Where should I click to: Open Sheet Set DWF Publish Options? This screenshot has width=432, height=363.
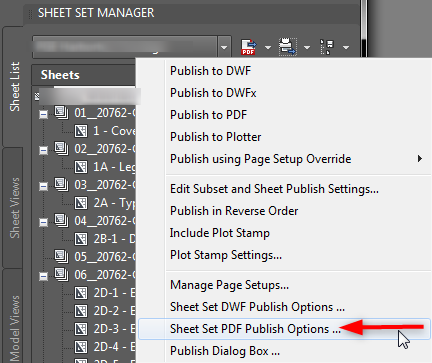257,307
